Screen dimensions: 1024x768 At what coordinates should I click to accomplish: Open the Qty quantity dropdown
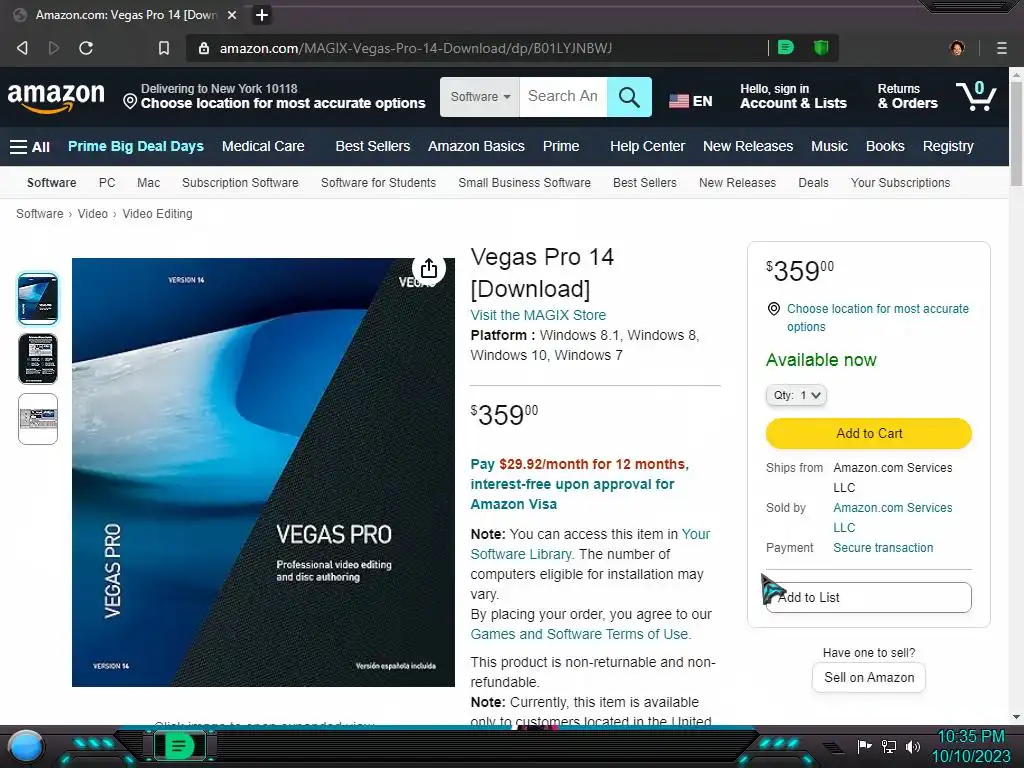coord(796,395)
